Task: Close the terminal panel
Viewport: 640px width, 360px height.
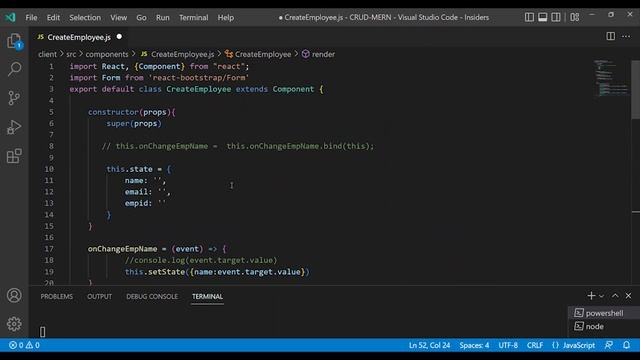Action: pos(628,296)
